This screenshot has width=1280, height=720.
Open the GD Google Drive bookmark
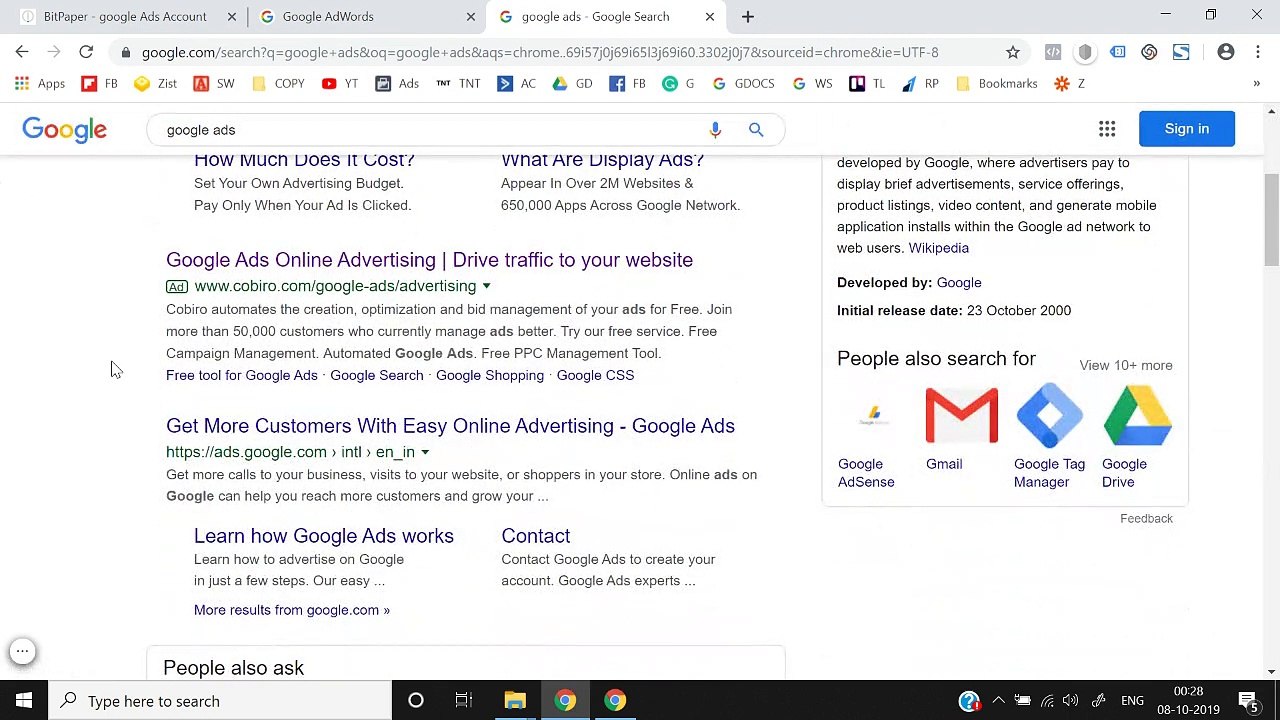[x=573, y=84]
